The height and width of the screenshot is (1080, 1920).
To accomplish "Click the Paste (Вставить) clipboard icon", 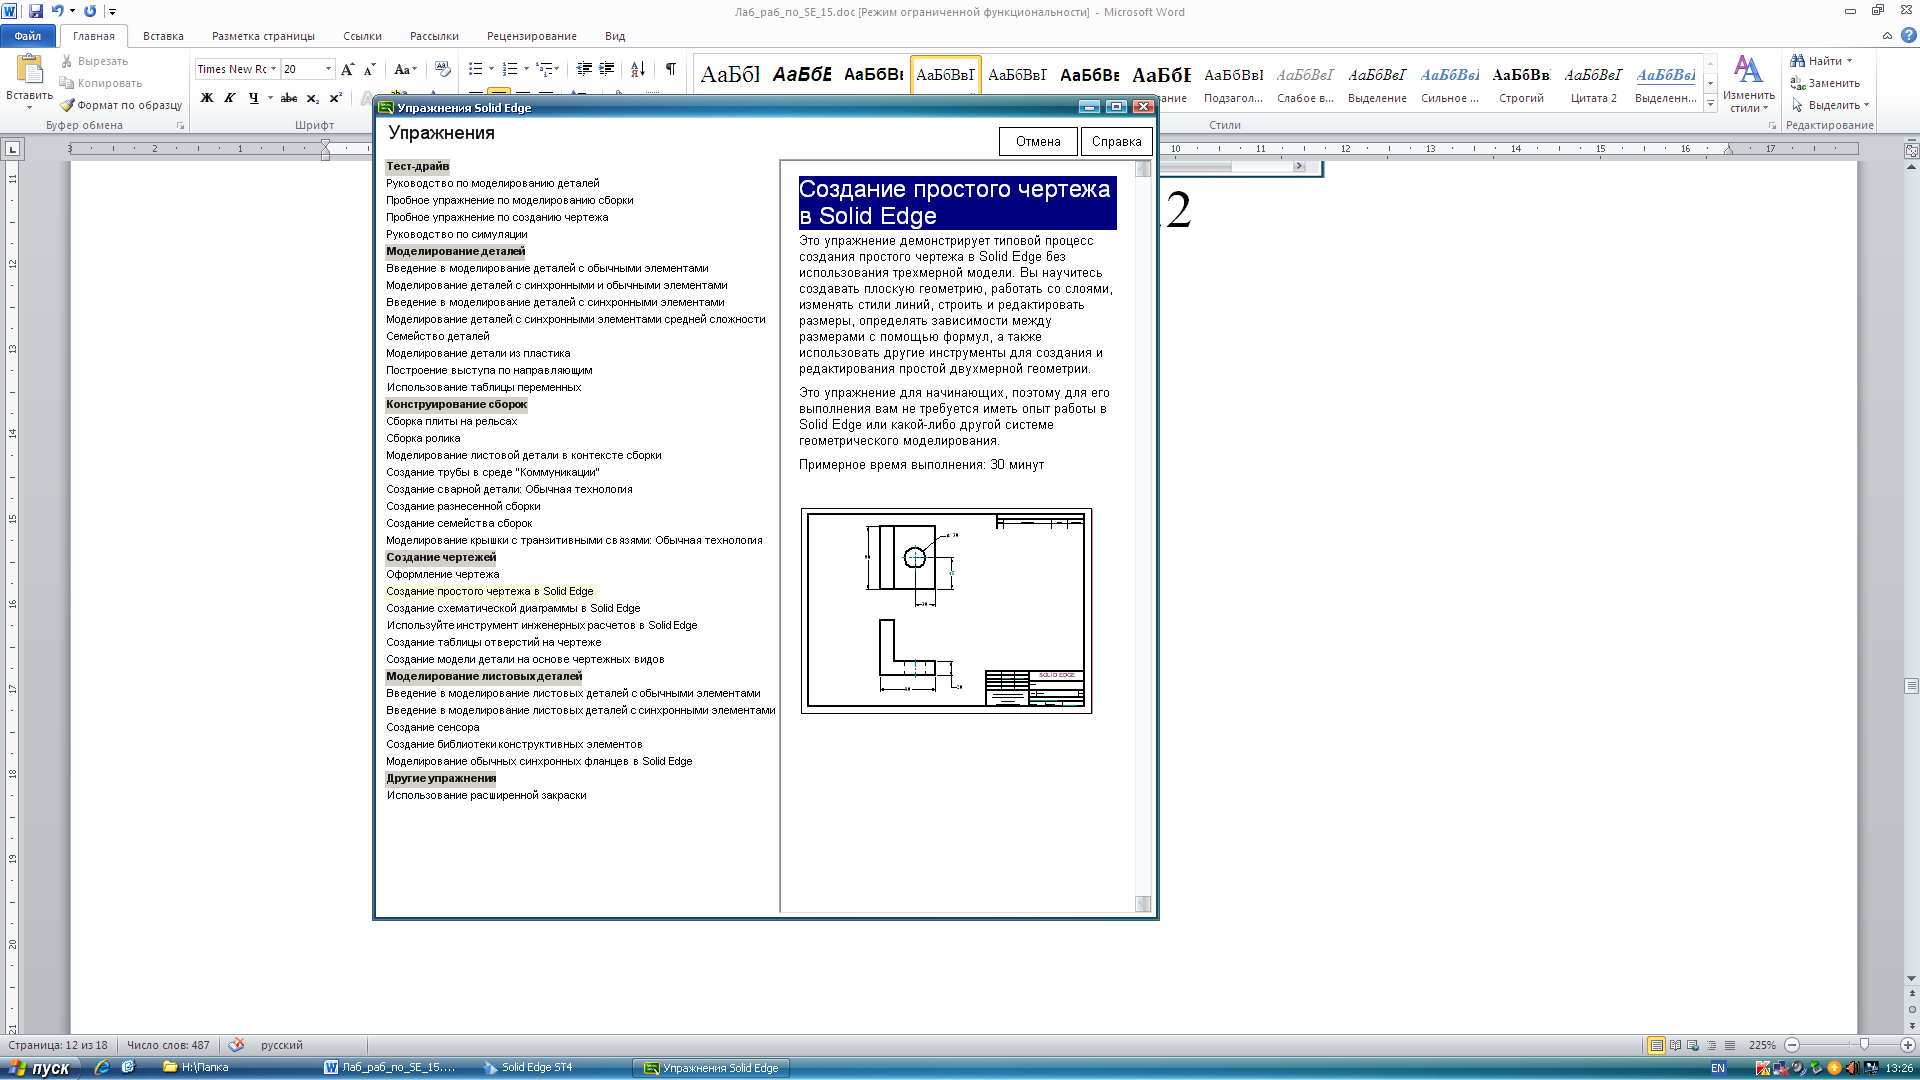I will [29, 69].
